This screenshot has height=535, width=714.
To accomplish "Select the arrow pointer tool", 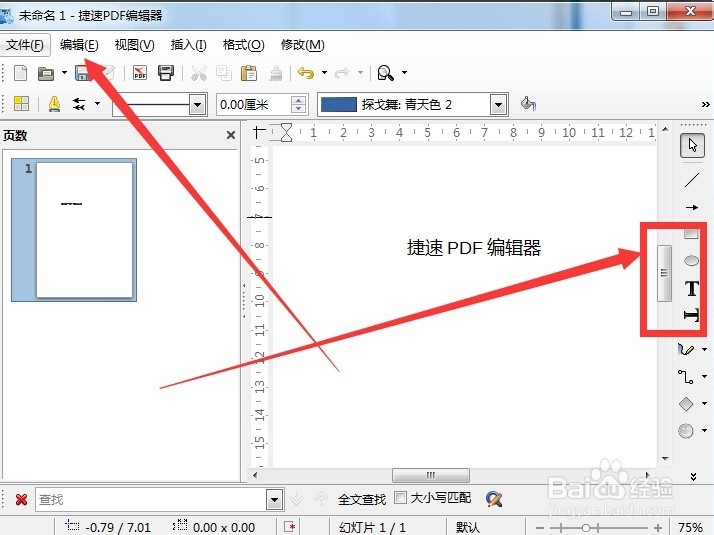I will pyautogui.click(x=692, y=145).
